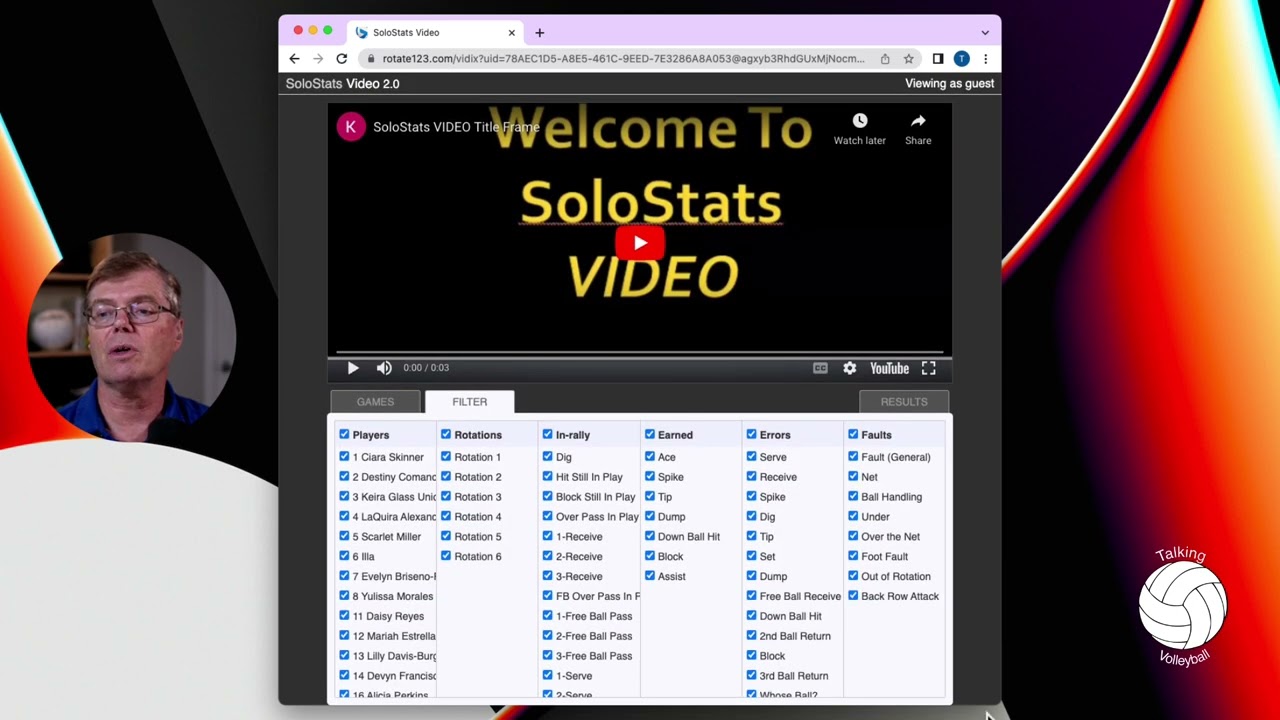1280x720 pixels.
Task: Uncheck Rotation 3 checkbox
Action: 446,496
